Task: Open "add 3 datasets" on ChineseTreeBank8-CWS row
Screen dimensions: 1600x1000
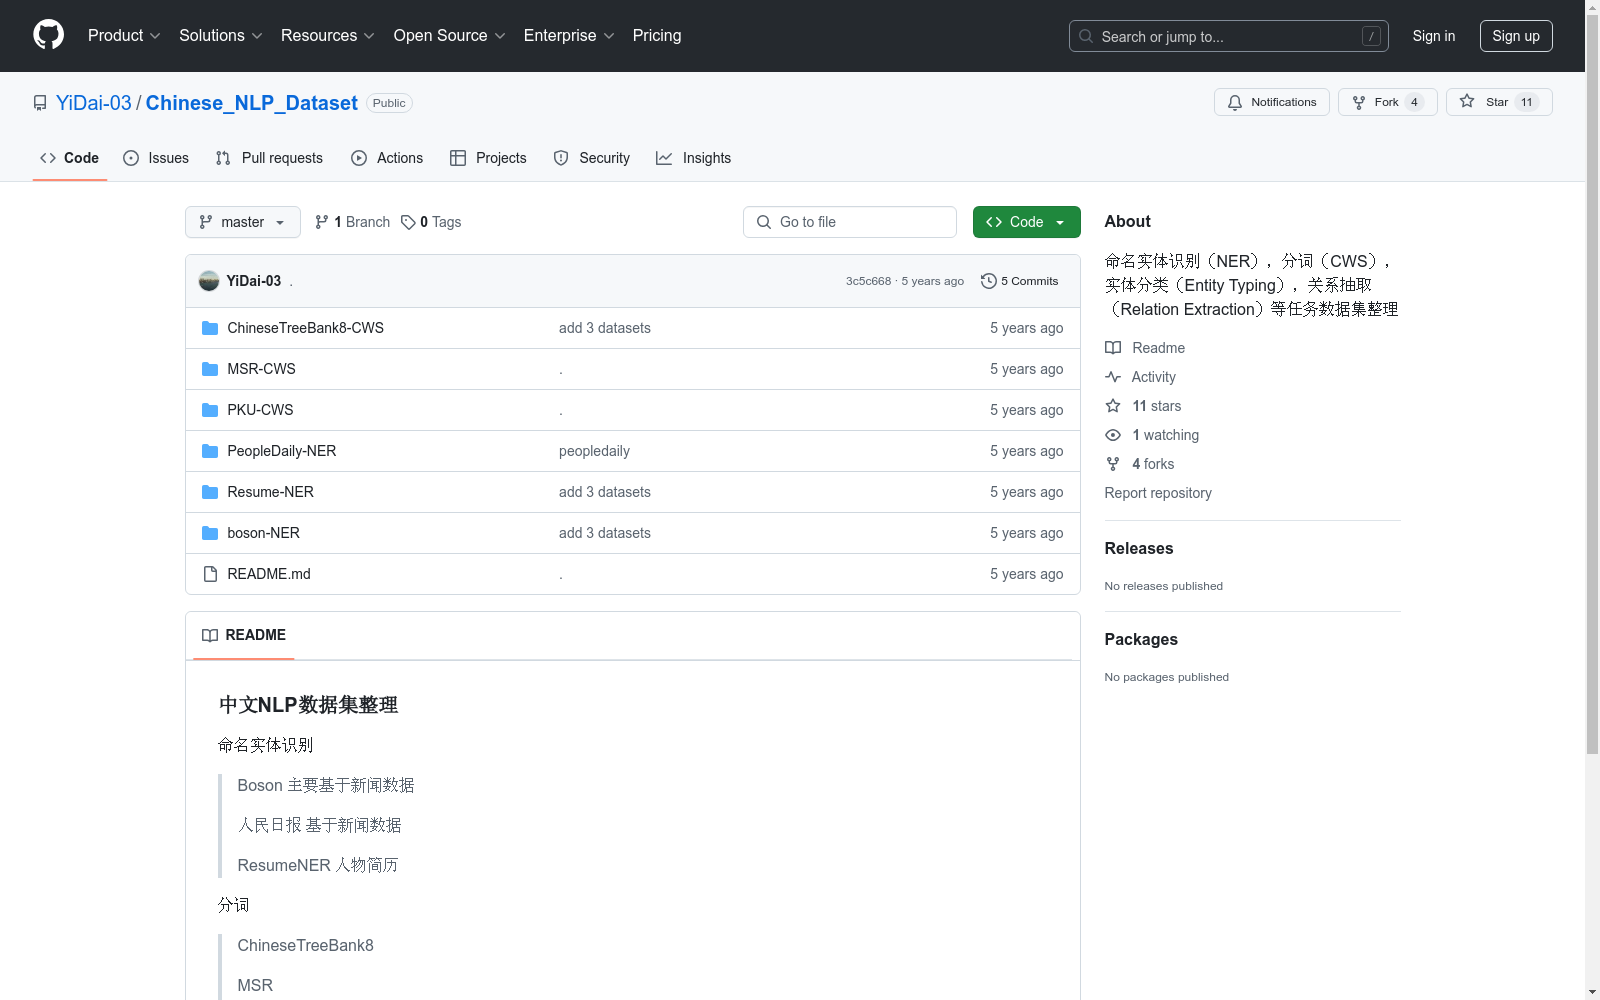Action: (605, 328)
